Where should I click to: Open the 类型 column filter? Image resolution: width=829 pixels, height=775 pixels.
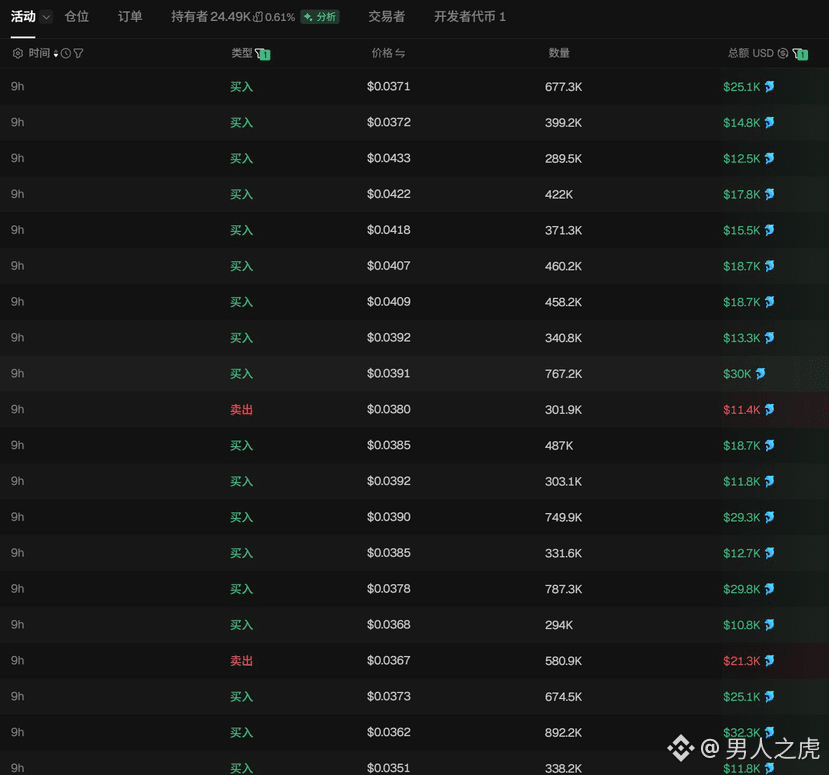pos(263,54)
